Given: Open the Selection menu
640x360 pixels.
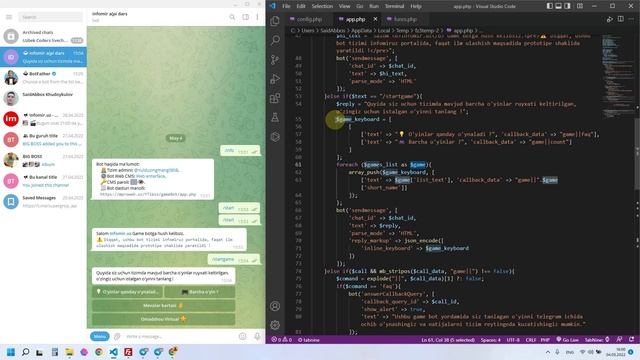Looking at the screenshot, I should click(322, 6).
